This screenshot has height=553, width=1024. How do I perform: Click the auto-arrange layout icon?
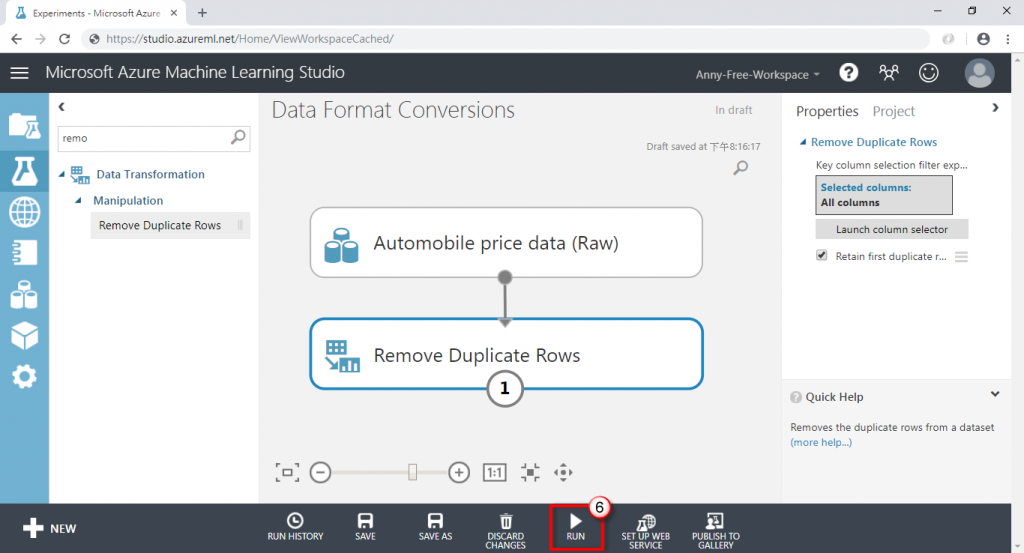[530, 472]
